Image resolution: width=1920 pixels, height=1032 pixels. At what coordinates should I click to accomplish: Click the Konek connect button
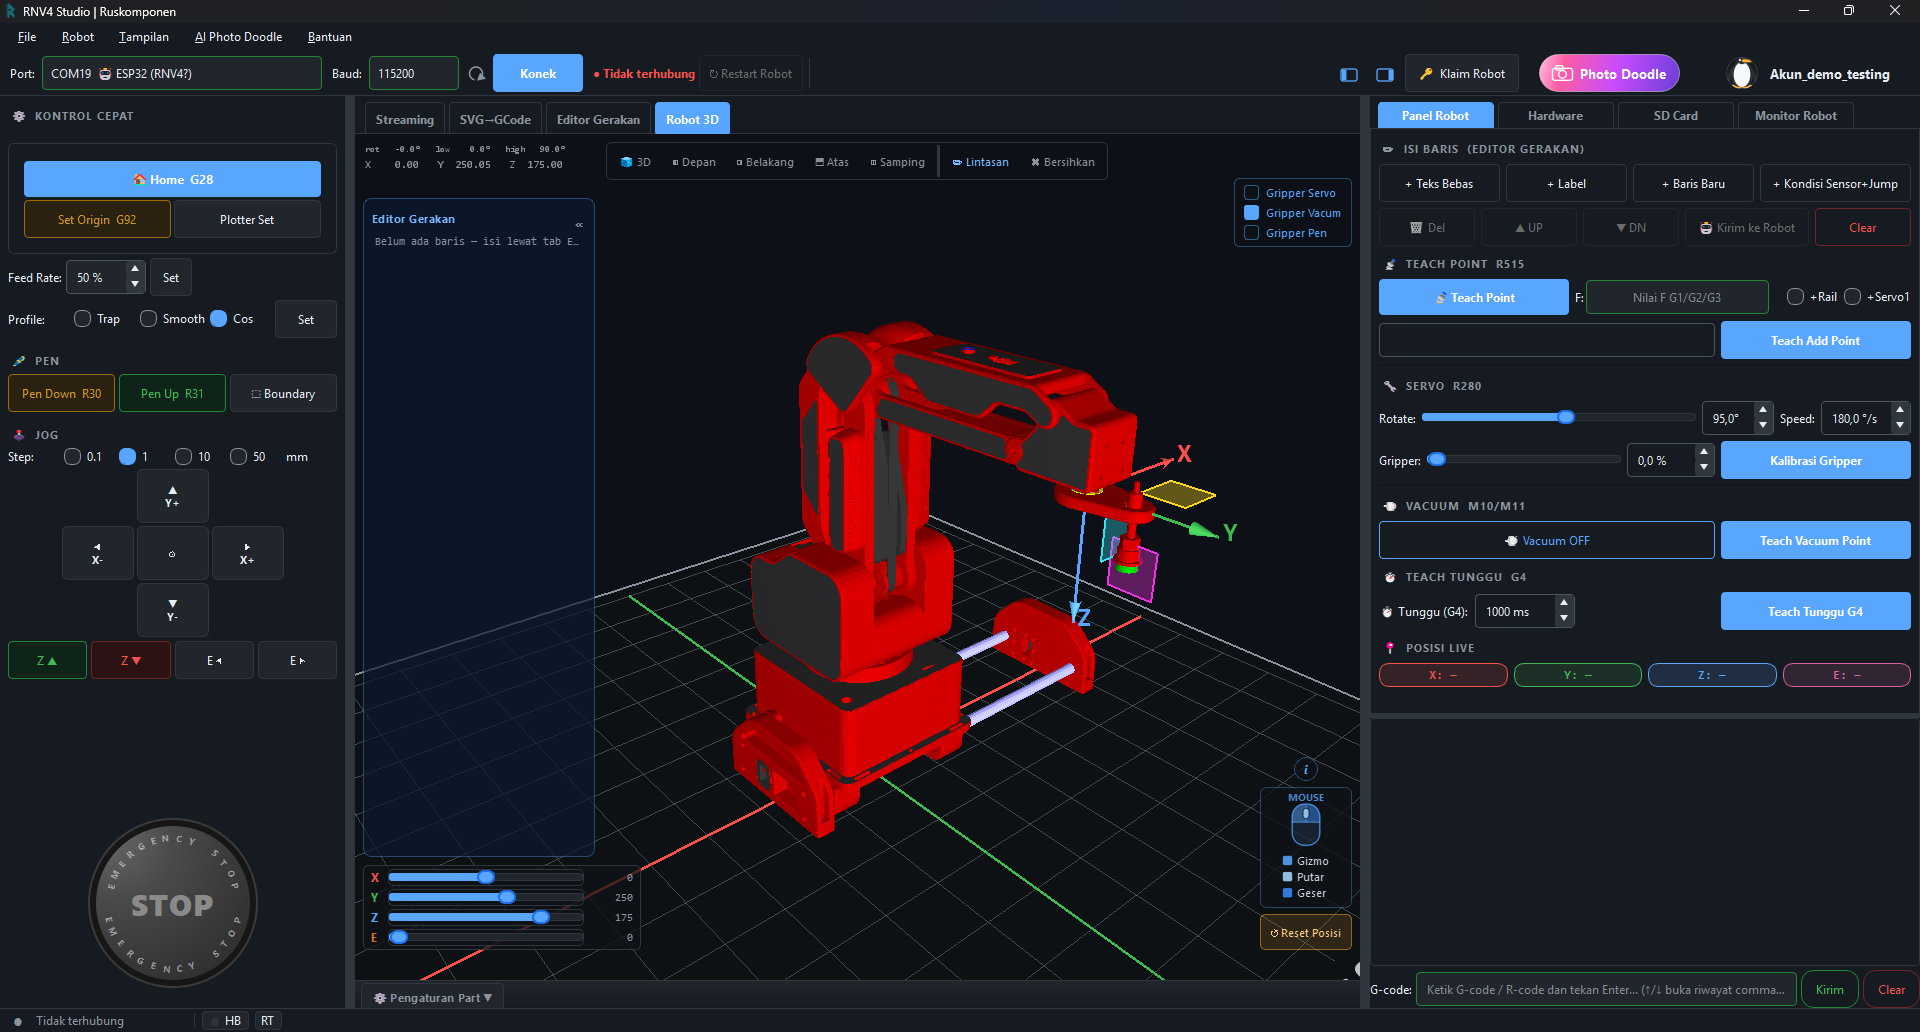click(x=538, y=74)
